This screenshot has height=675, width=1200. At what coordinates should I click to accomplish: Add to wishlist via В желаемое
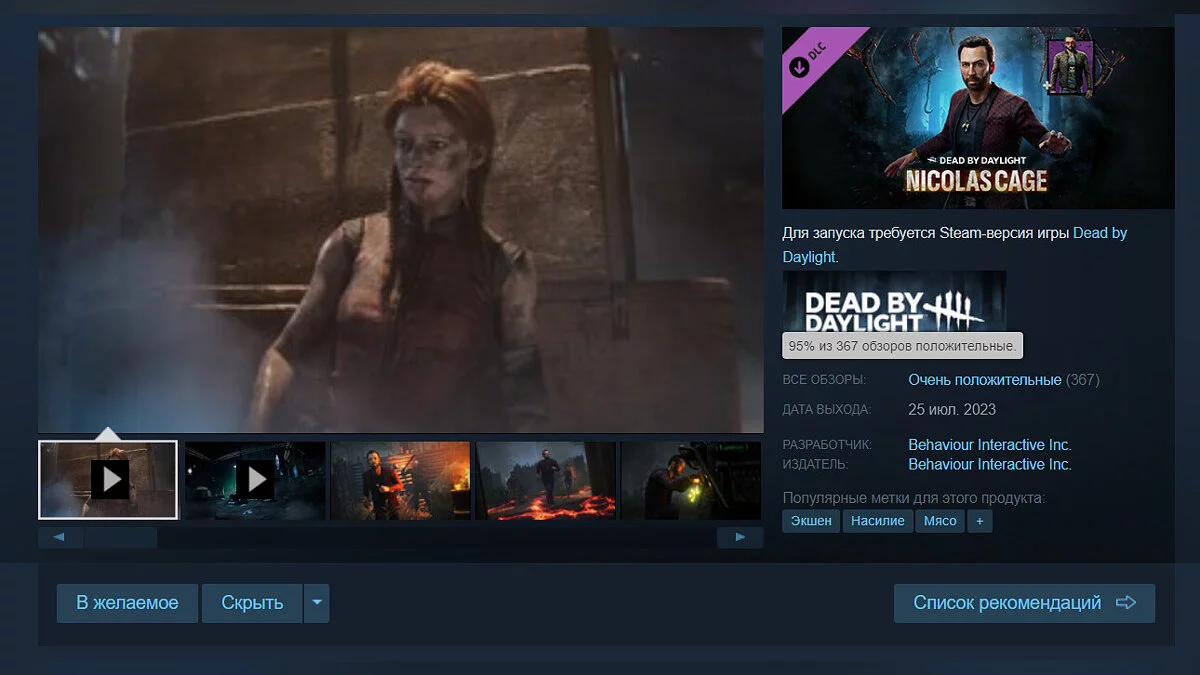127,603
